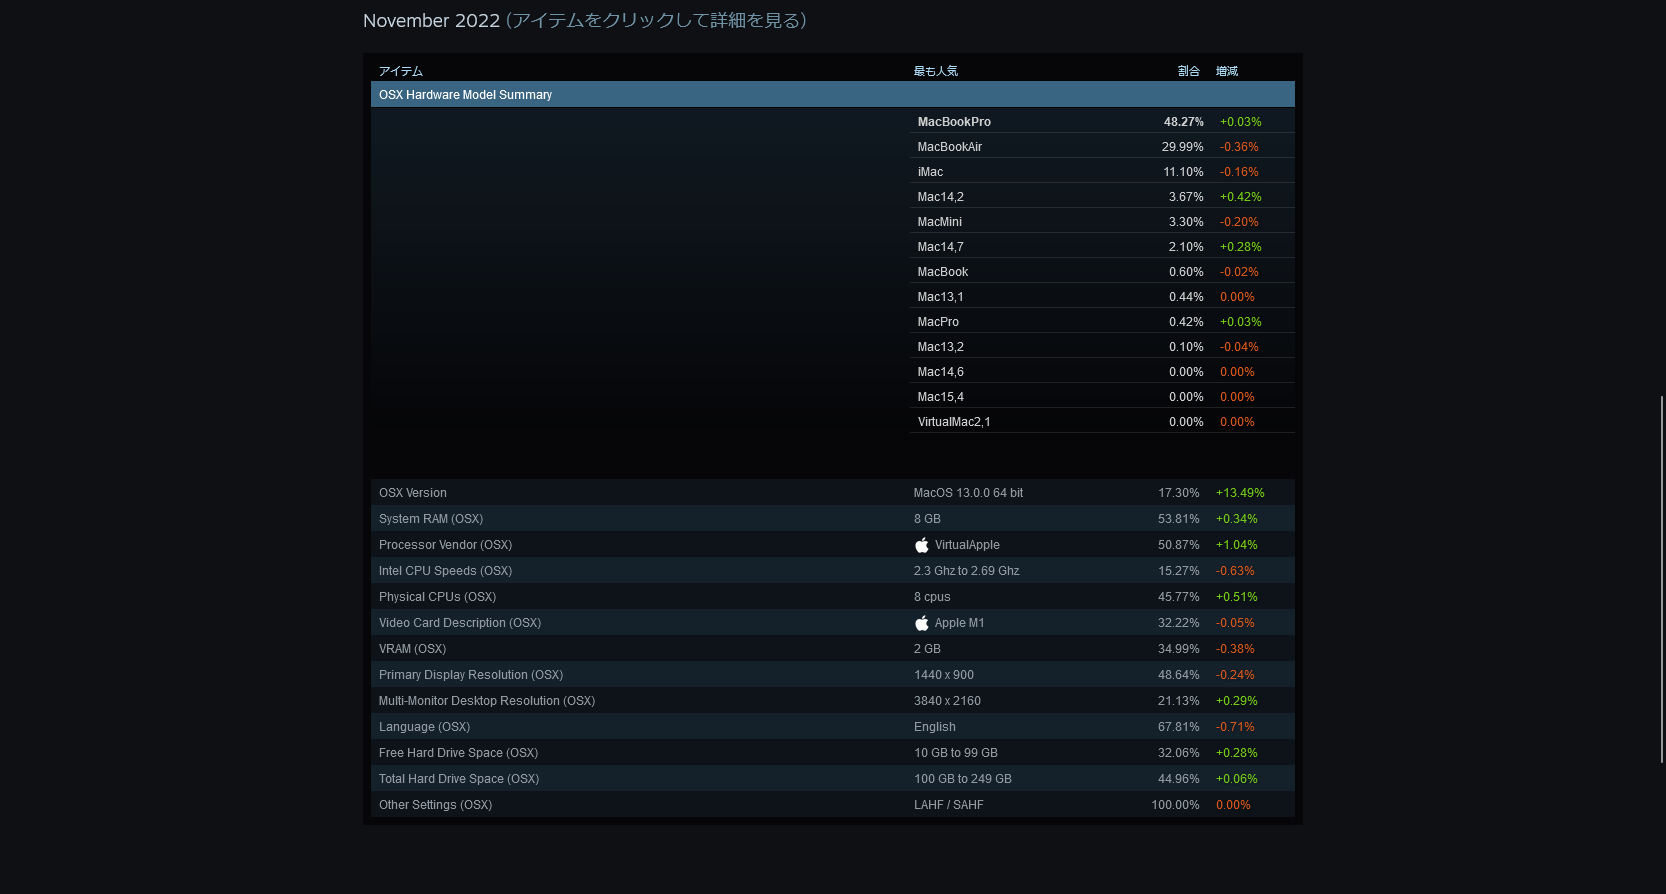Open Free Hard Drive Space (OSX) row
The width and height of the screenshot is (1666, 894).
[832, 753]
